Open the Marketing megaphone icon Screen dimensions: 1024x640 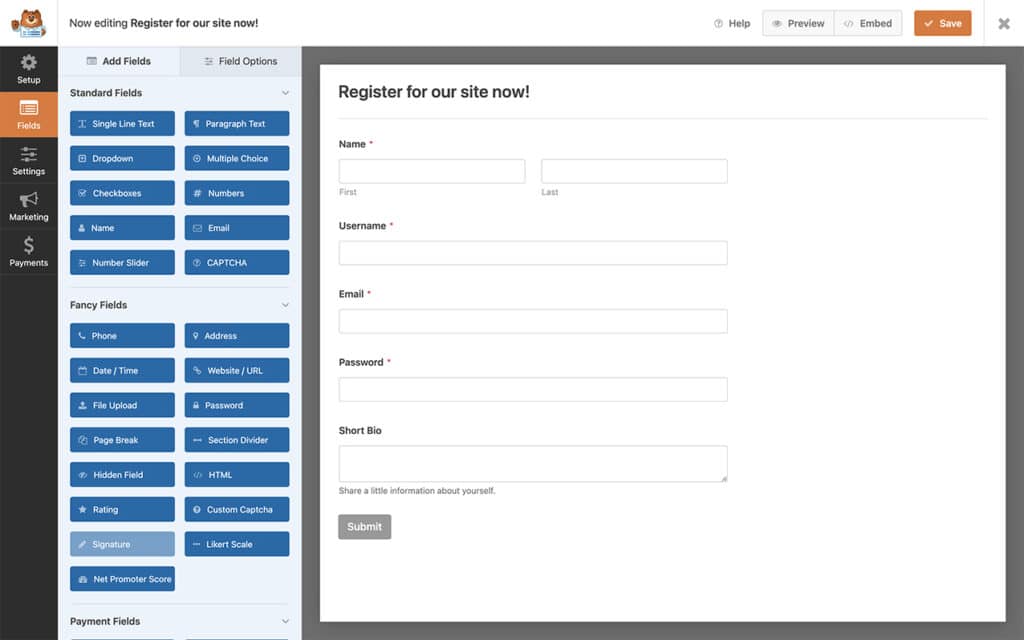[x=28, y=205]
